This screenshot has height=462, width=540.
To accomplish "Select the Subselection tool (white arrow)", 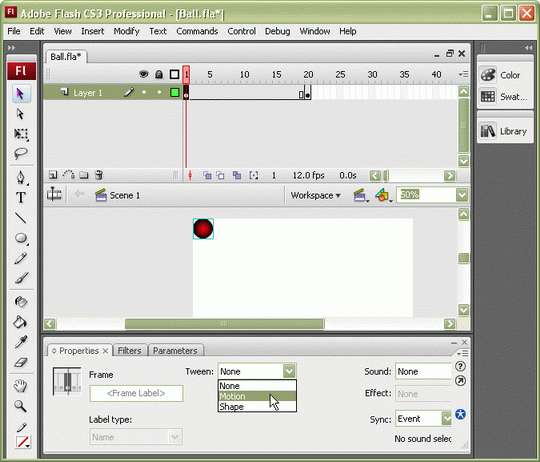I will point(20,114).
